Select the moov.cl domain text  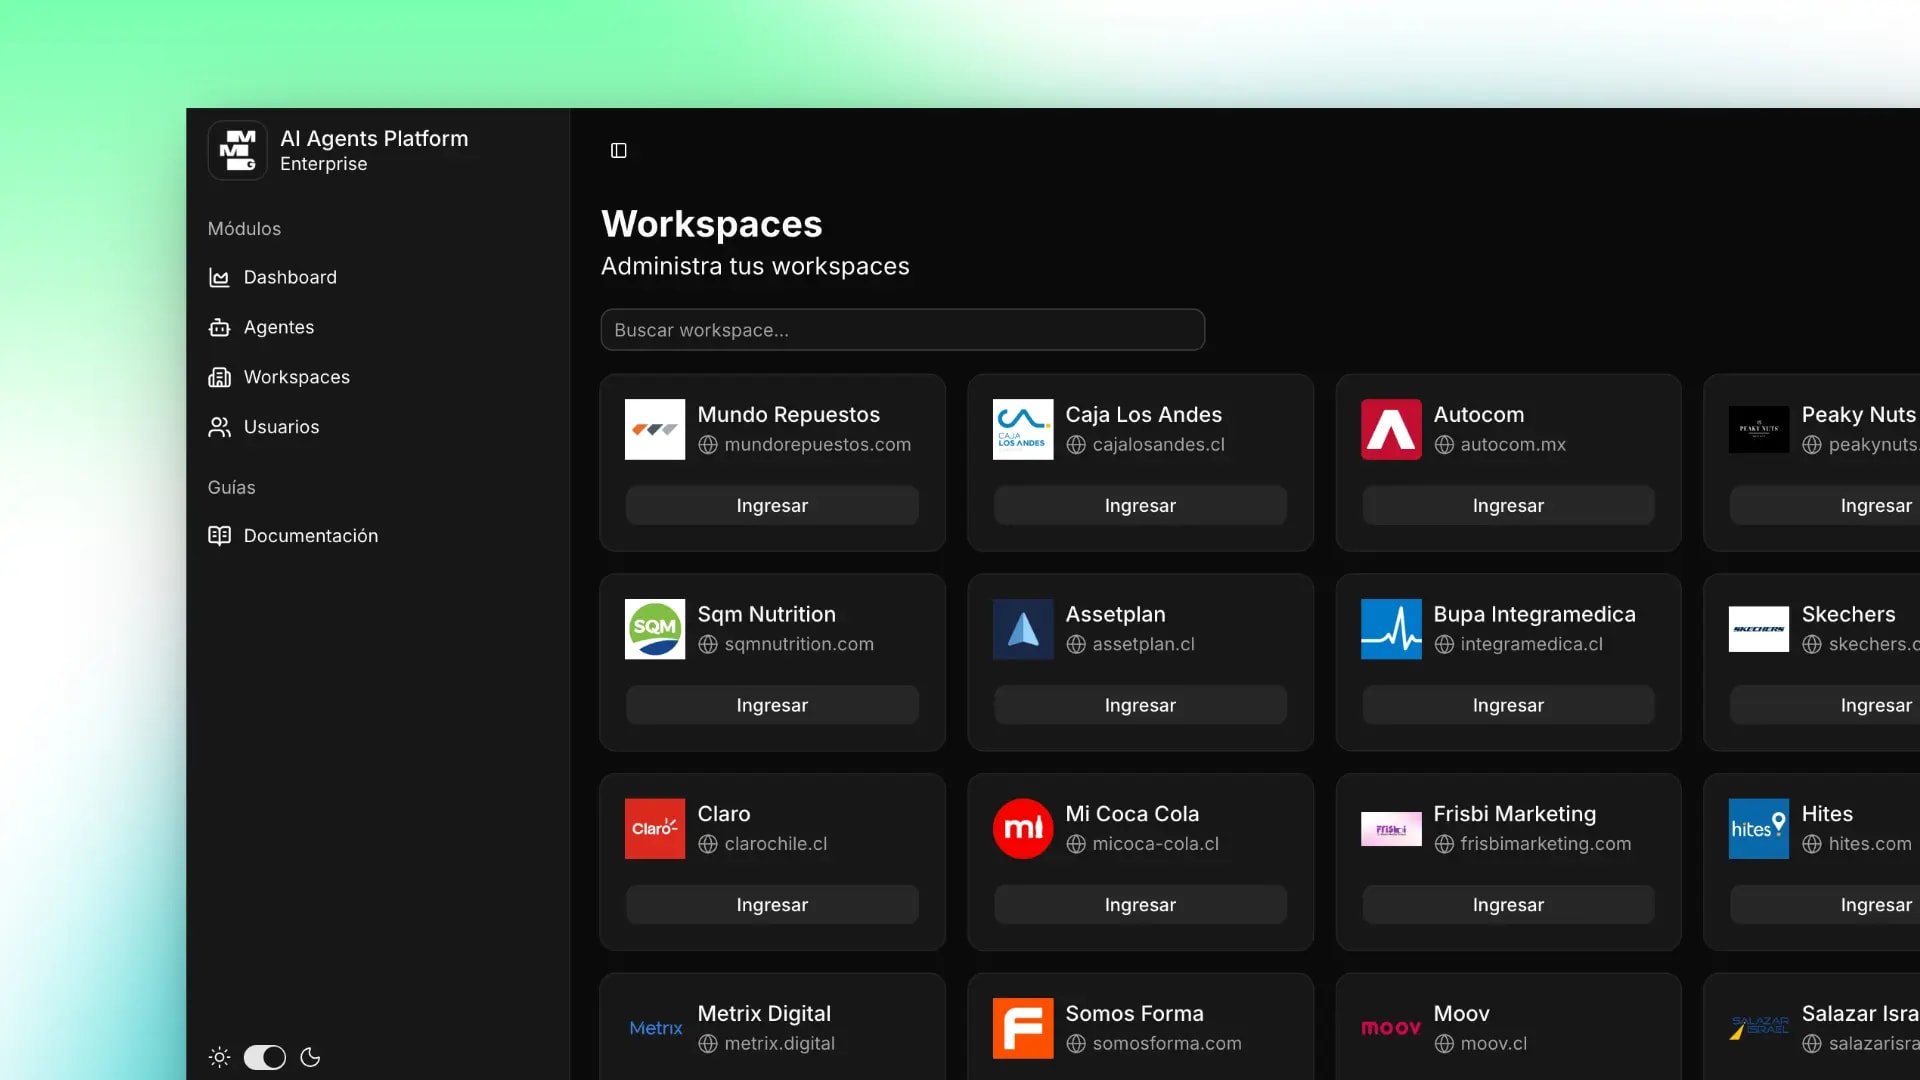point(1493,1044)
